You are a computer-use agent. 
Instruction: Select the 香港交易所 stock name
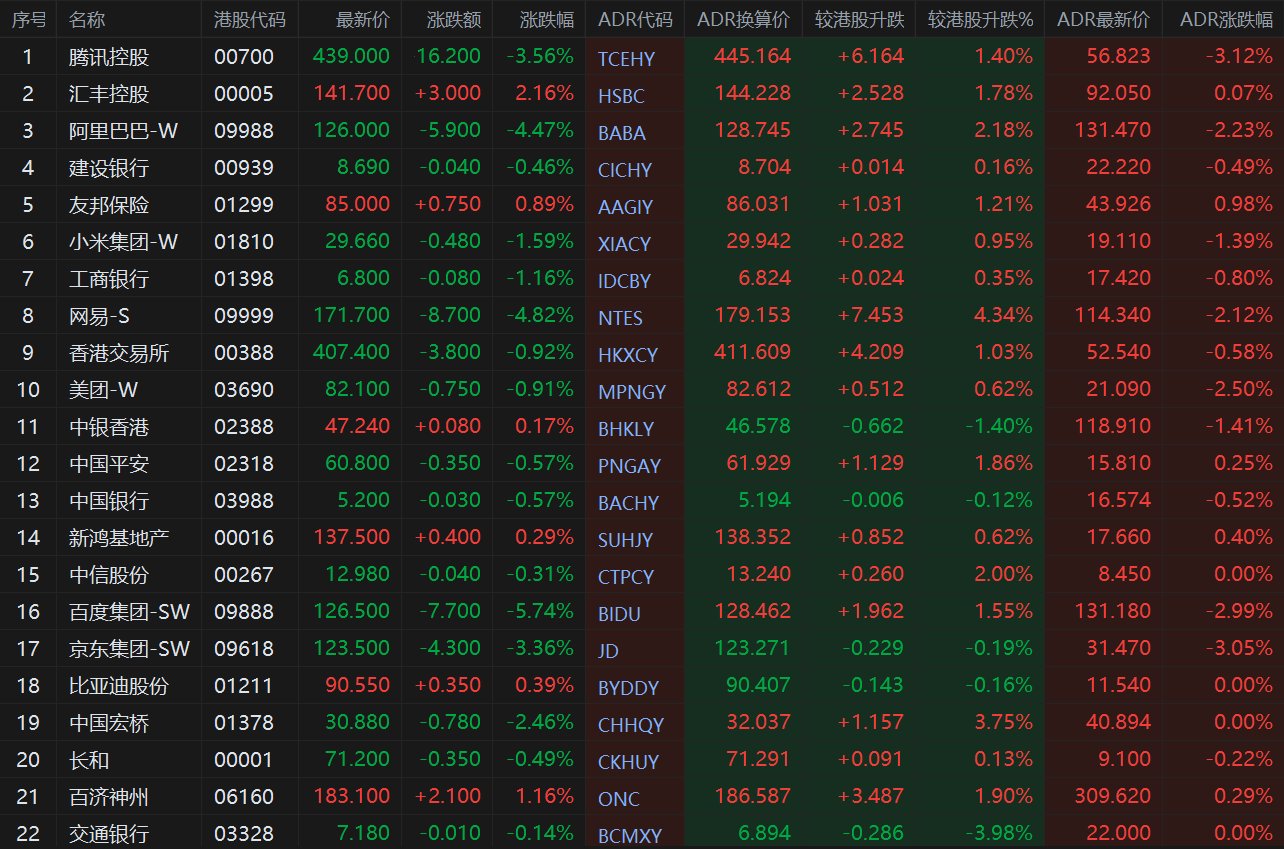(120, 353)
